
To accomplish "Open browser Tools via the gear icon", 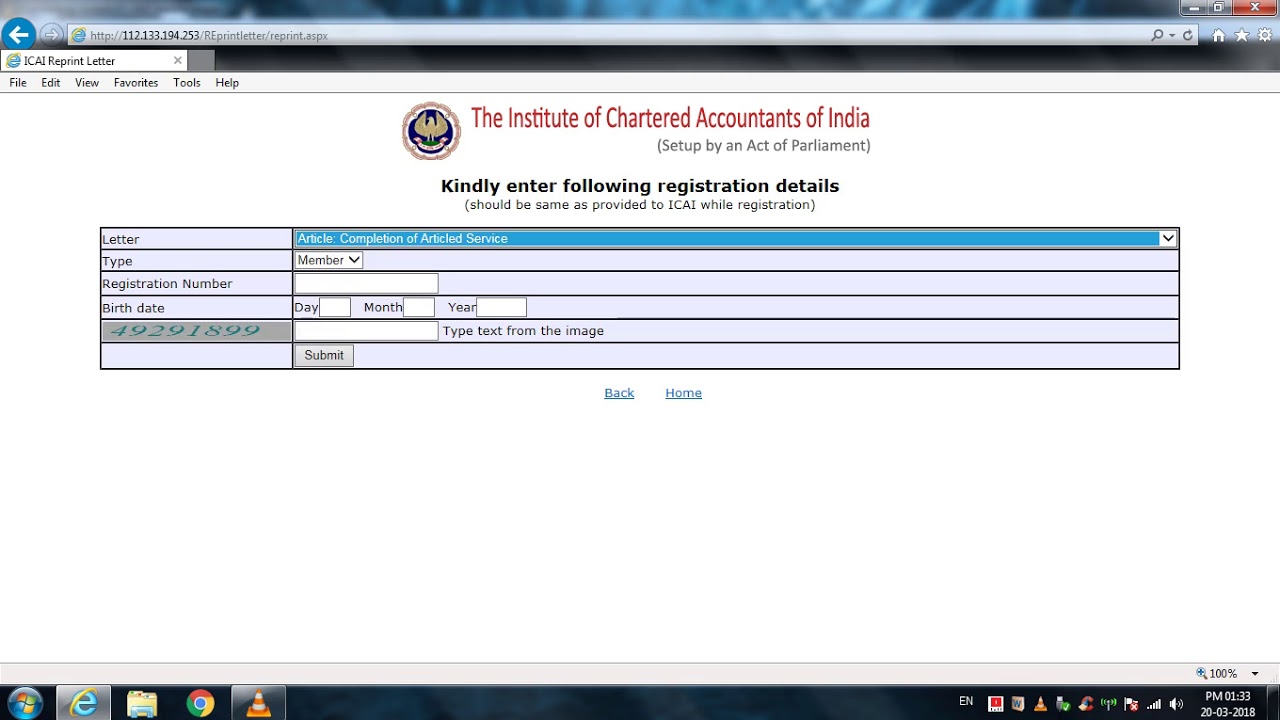I will pos(1265,35).
